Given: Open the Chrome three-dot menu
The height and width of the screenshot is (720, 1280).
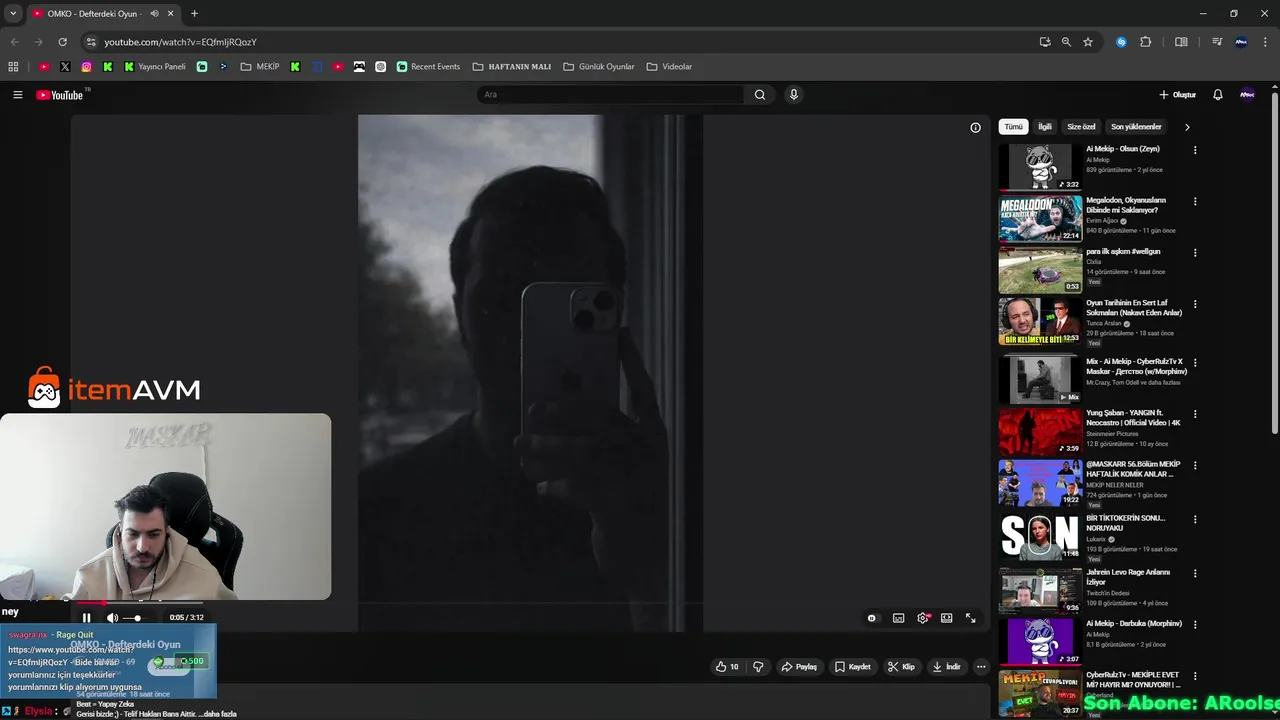Looking at the screenshot, I should [1266, 42].
